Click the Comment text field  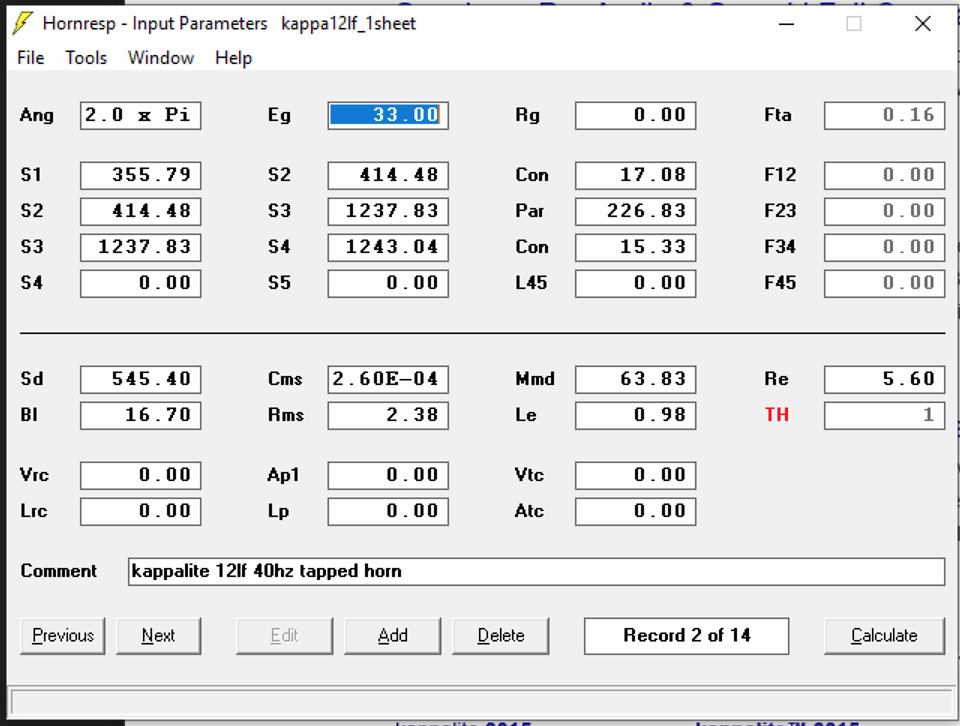point(536,572)
